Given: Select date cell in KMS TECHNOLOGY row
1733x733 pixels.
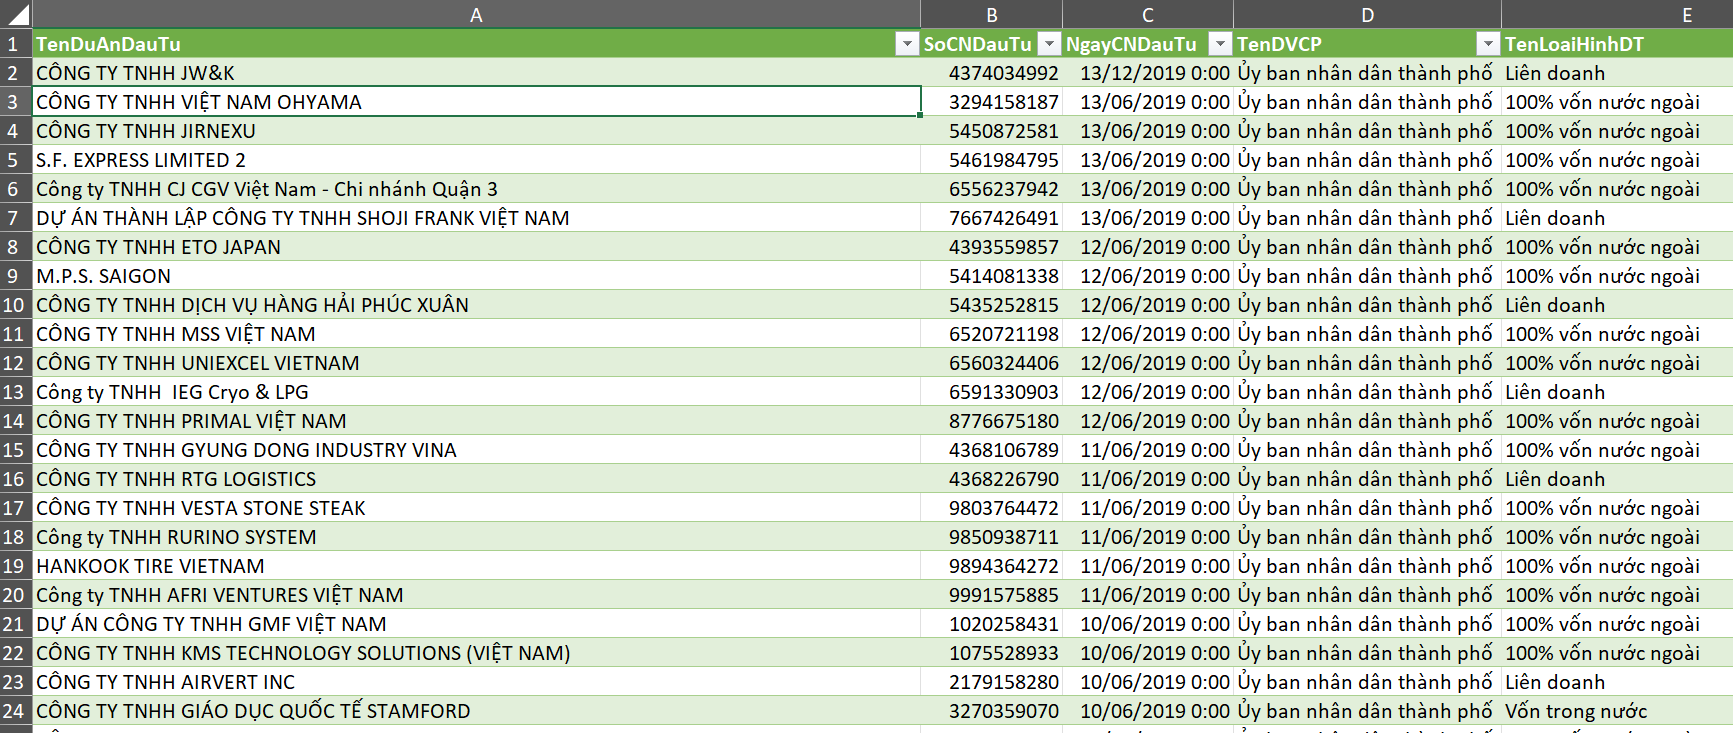Looking at the screenshot, I should coord(1148,653).
